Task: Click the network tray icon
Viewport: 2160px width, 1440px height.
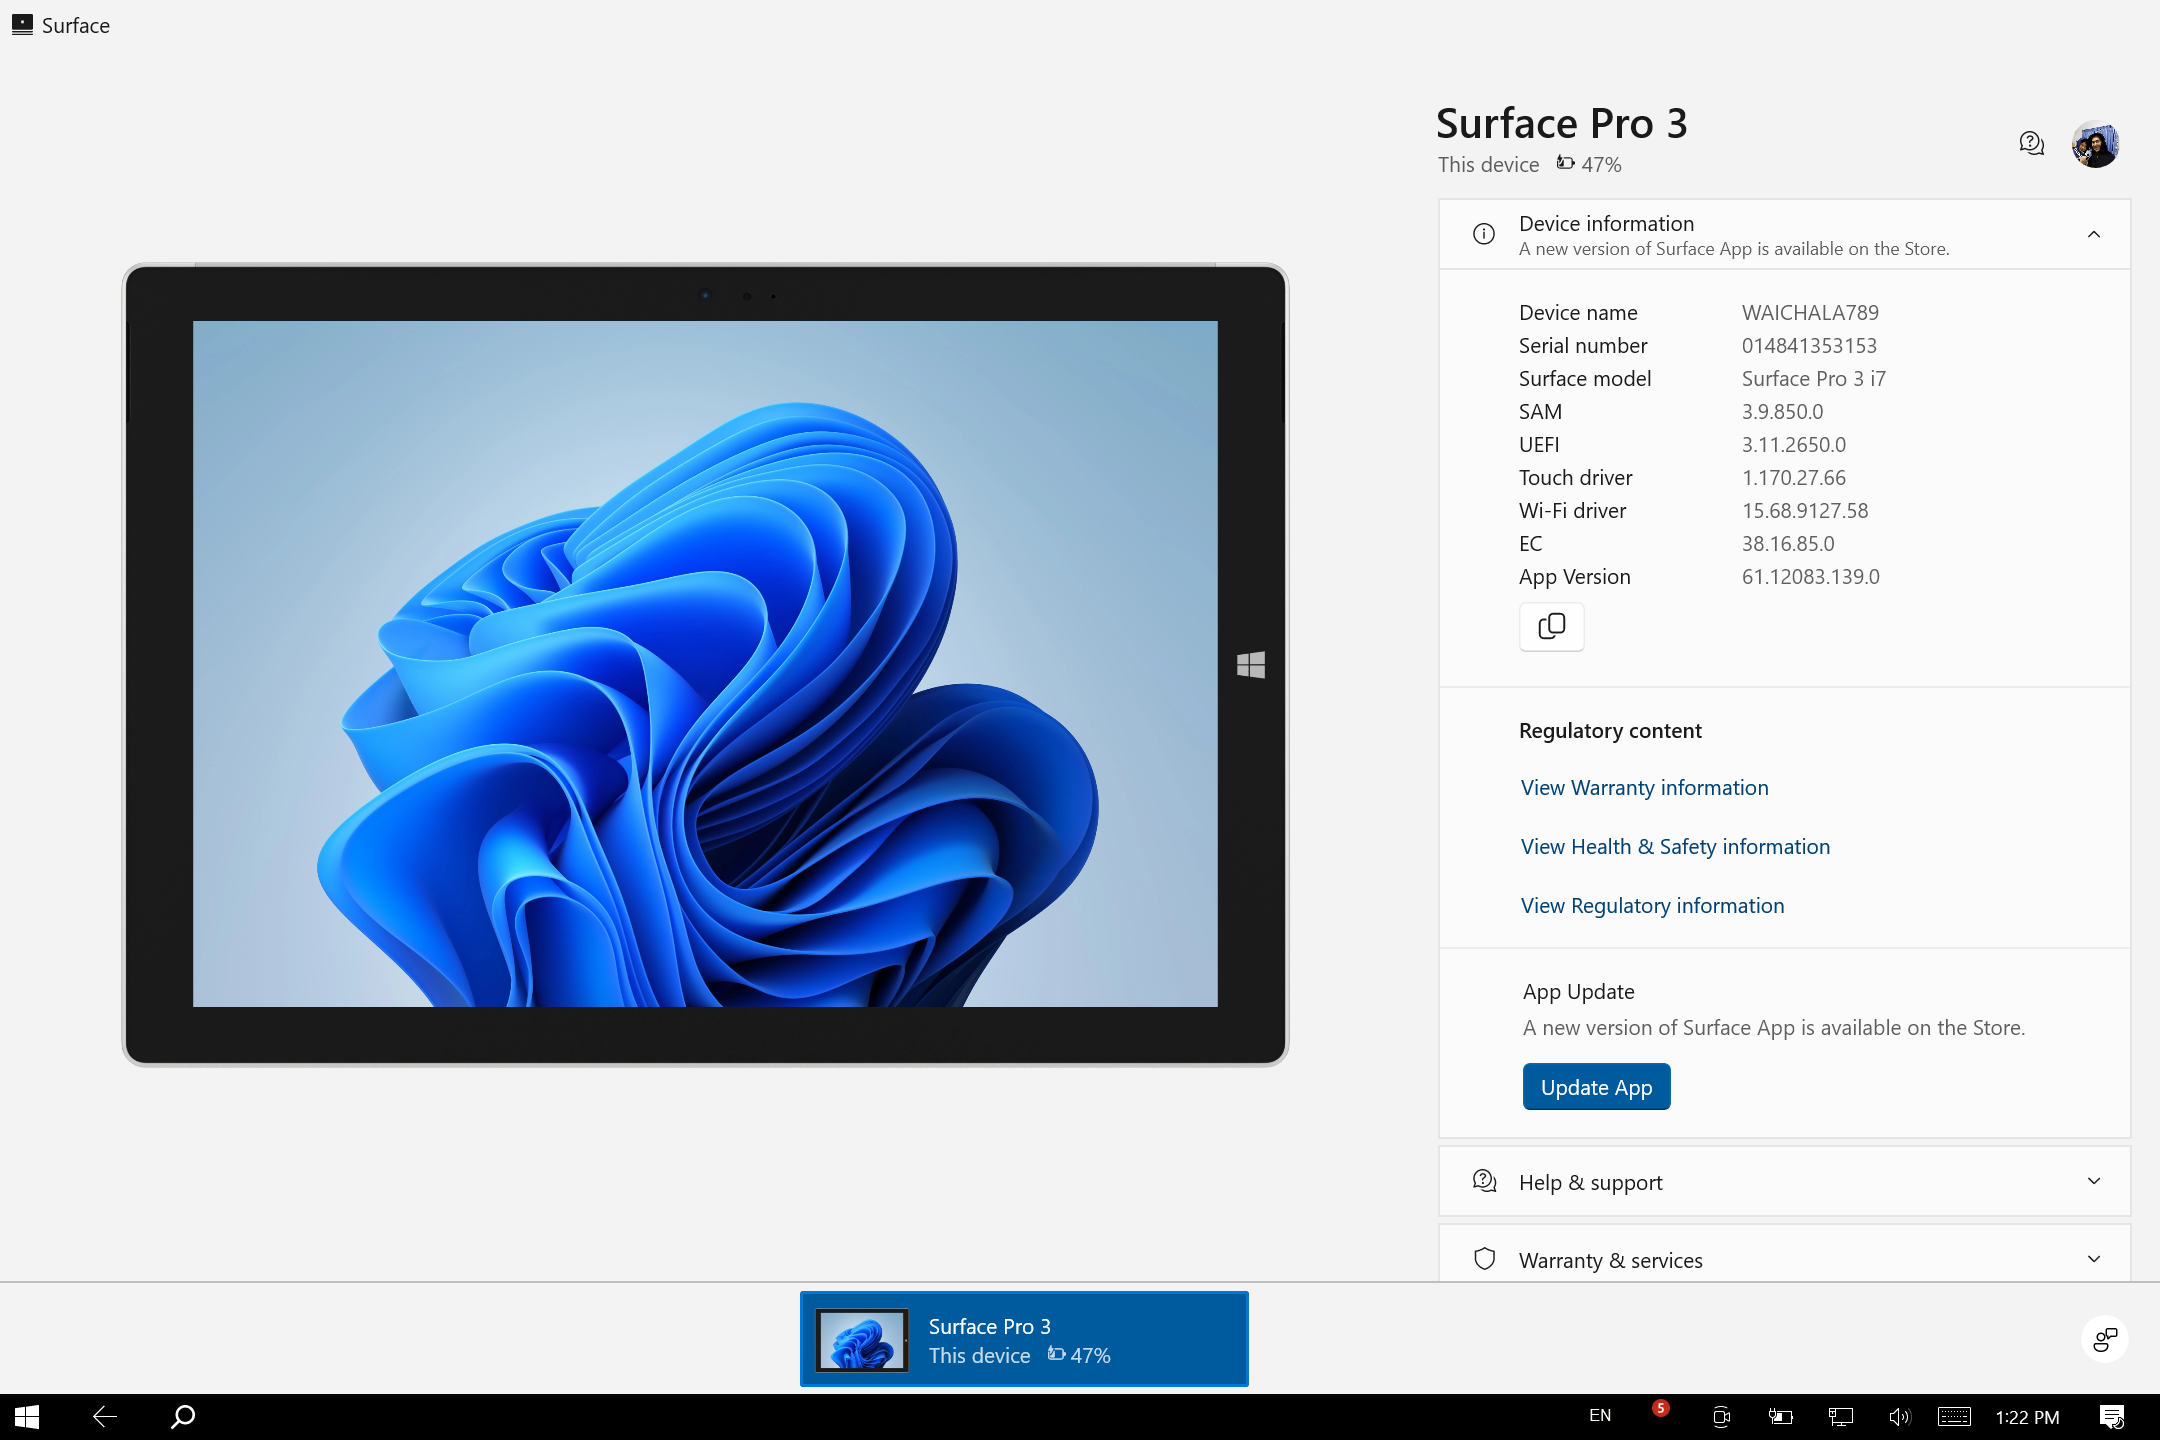Action: pos(1840,1417)
